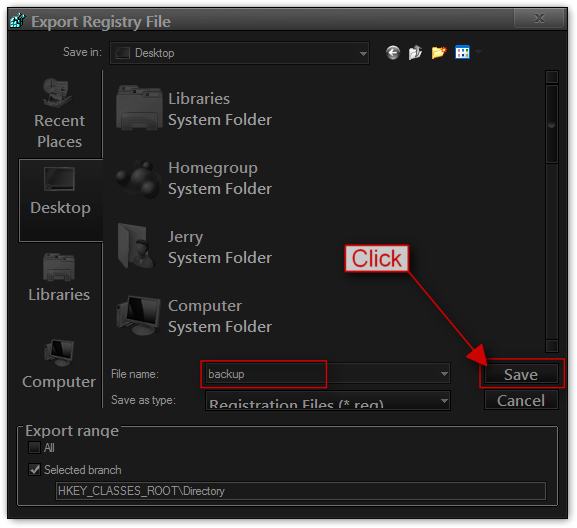Click the Cancel button
This screenshot has width=577, height=528.
pos(521,400)
